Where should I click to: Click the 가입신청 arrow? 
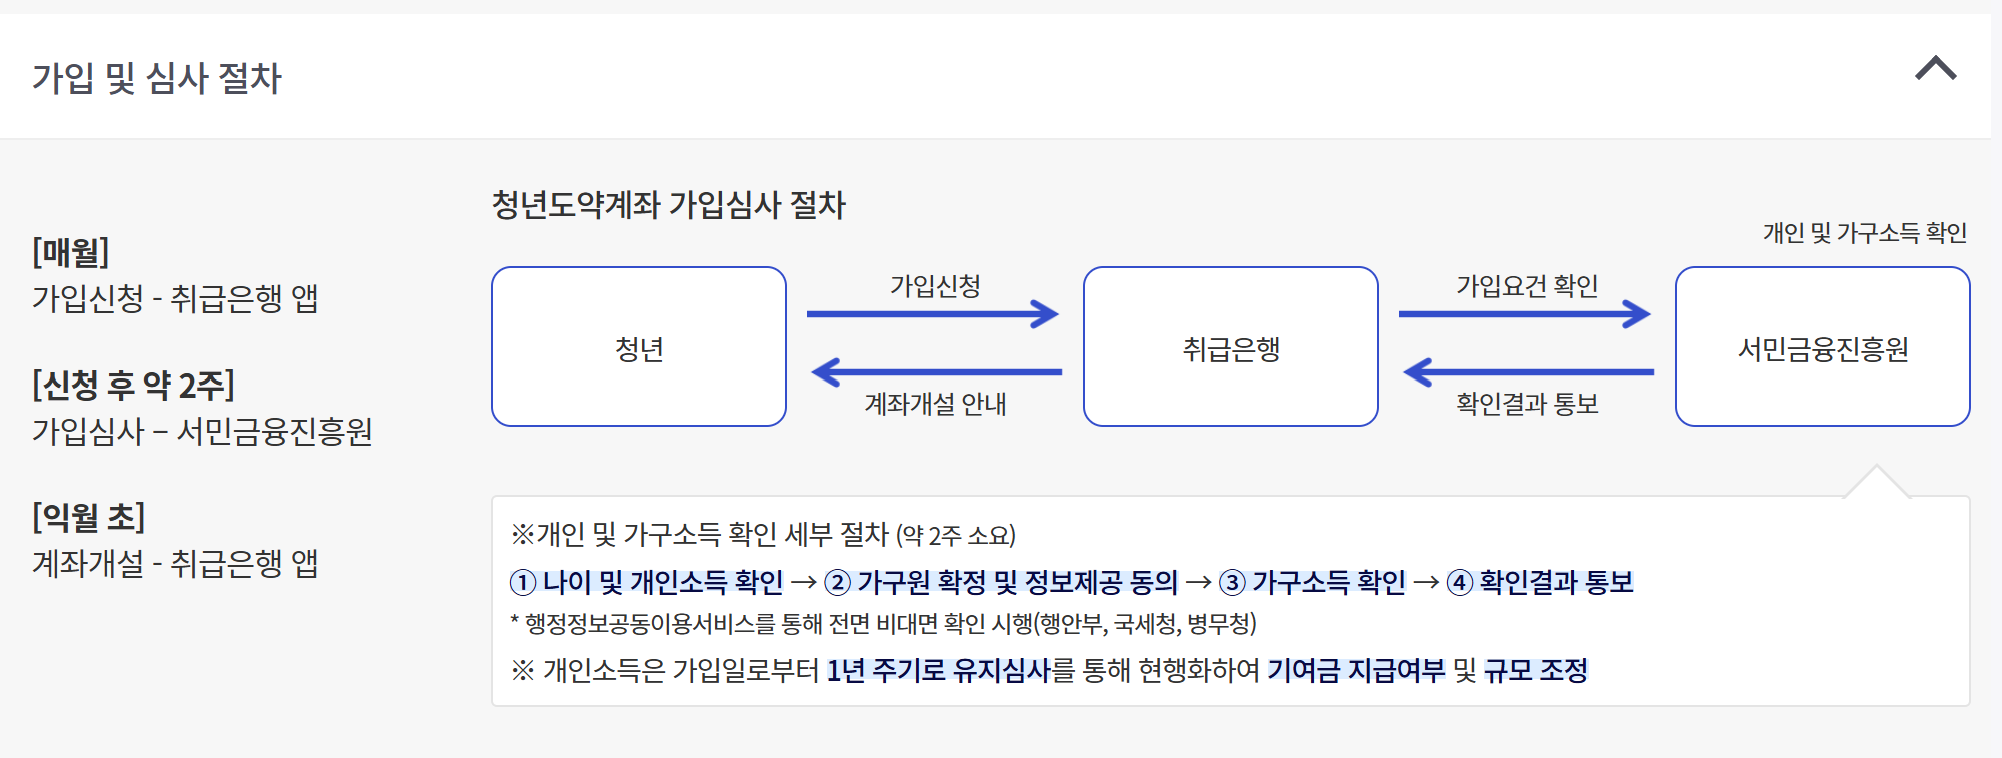pos(933,312)
